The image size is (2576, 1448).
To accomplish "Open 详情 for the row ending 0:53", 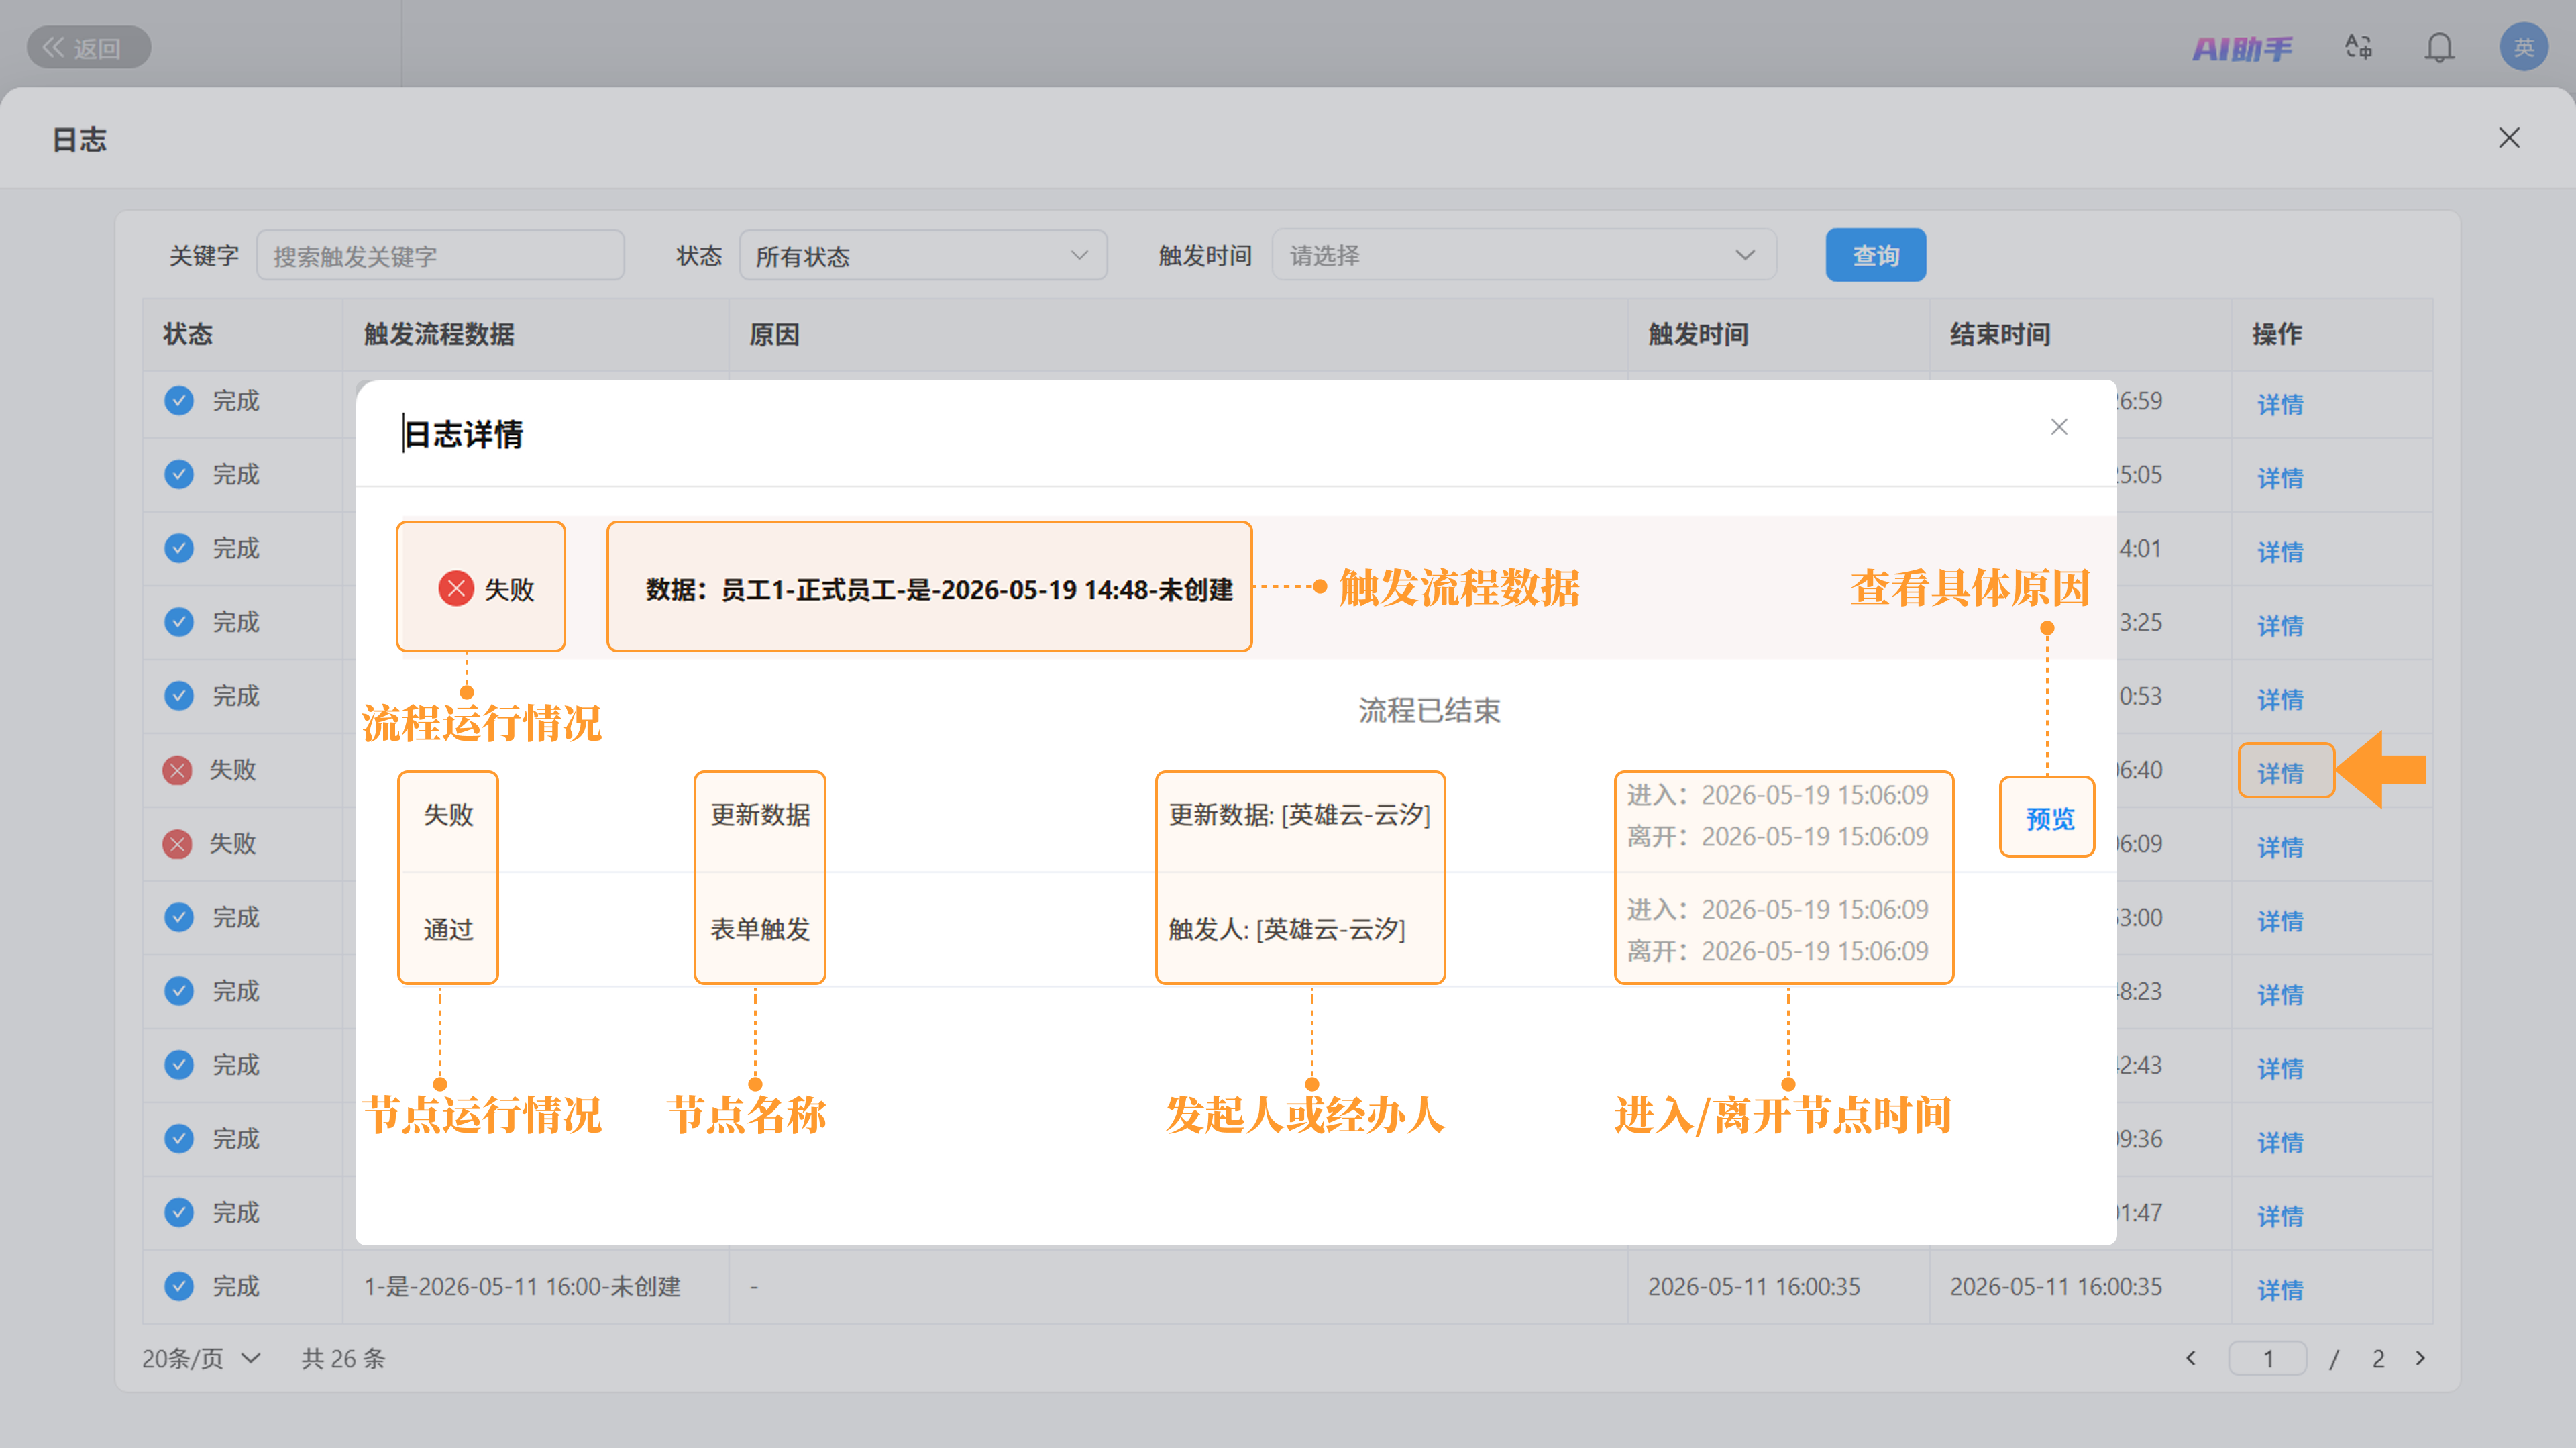I will (x=2280, y=699).
